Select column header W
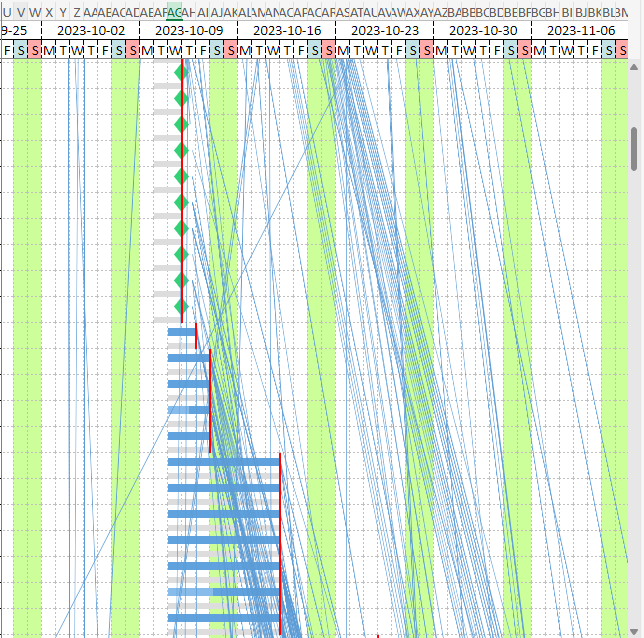This screenshot has height=638, width=644. (x=34, y=13)
